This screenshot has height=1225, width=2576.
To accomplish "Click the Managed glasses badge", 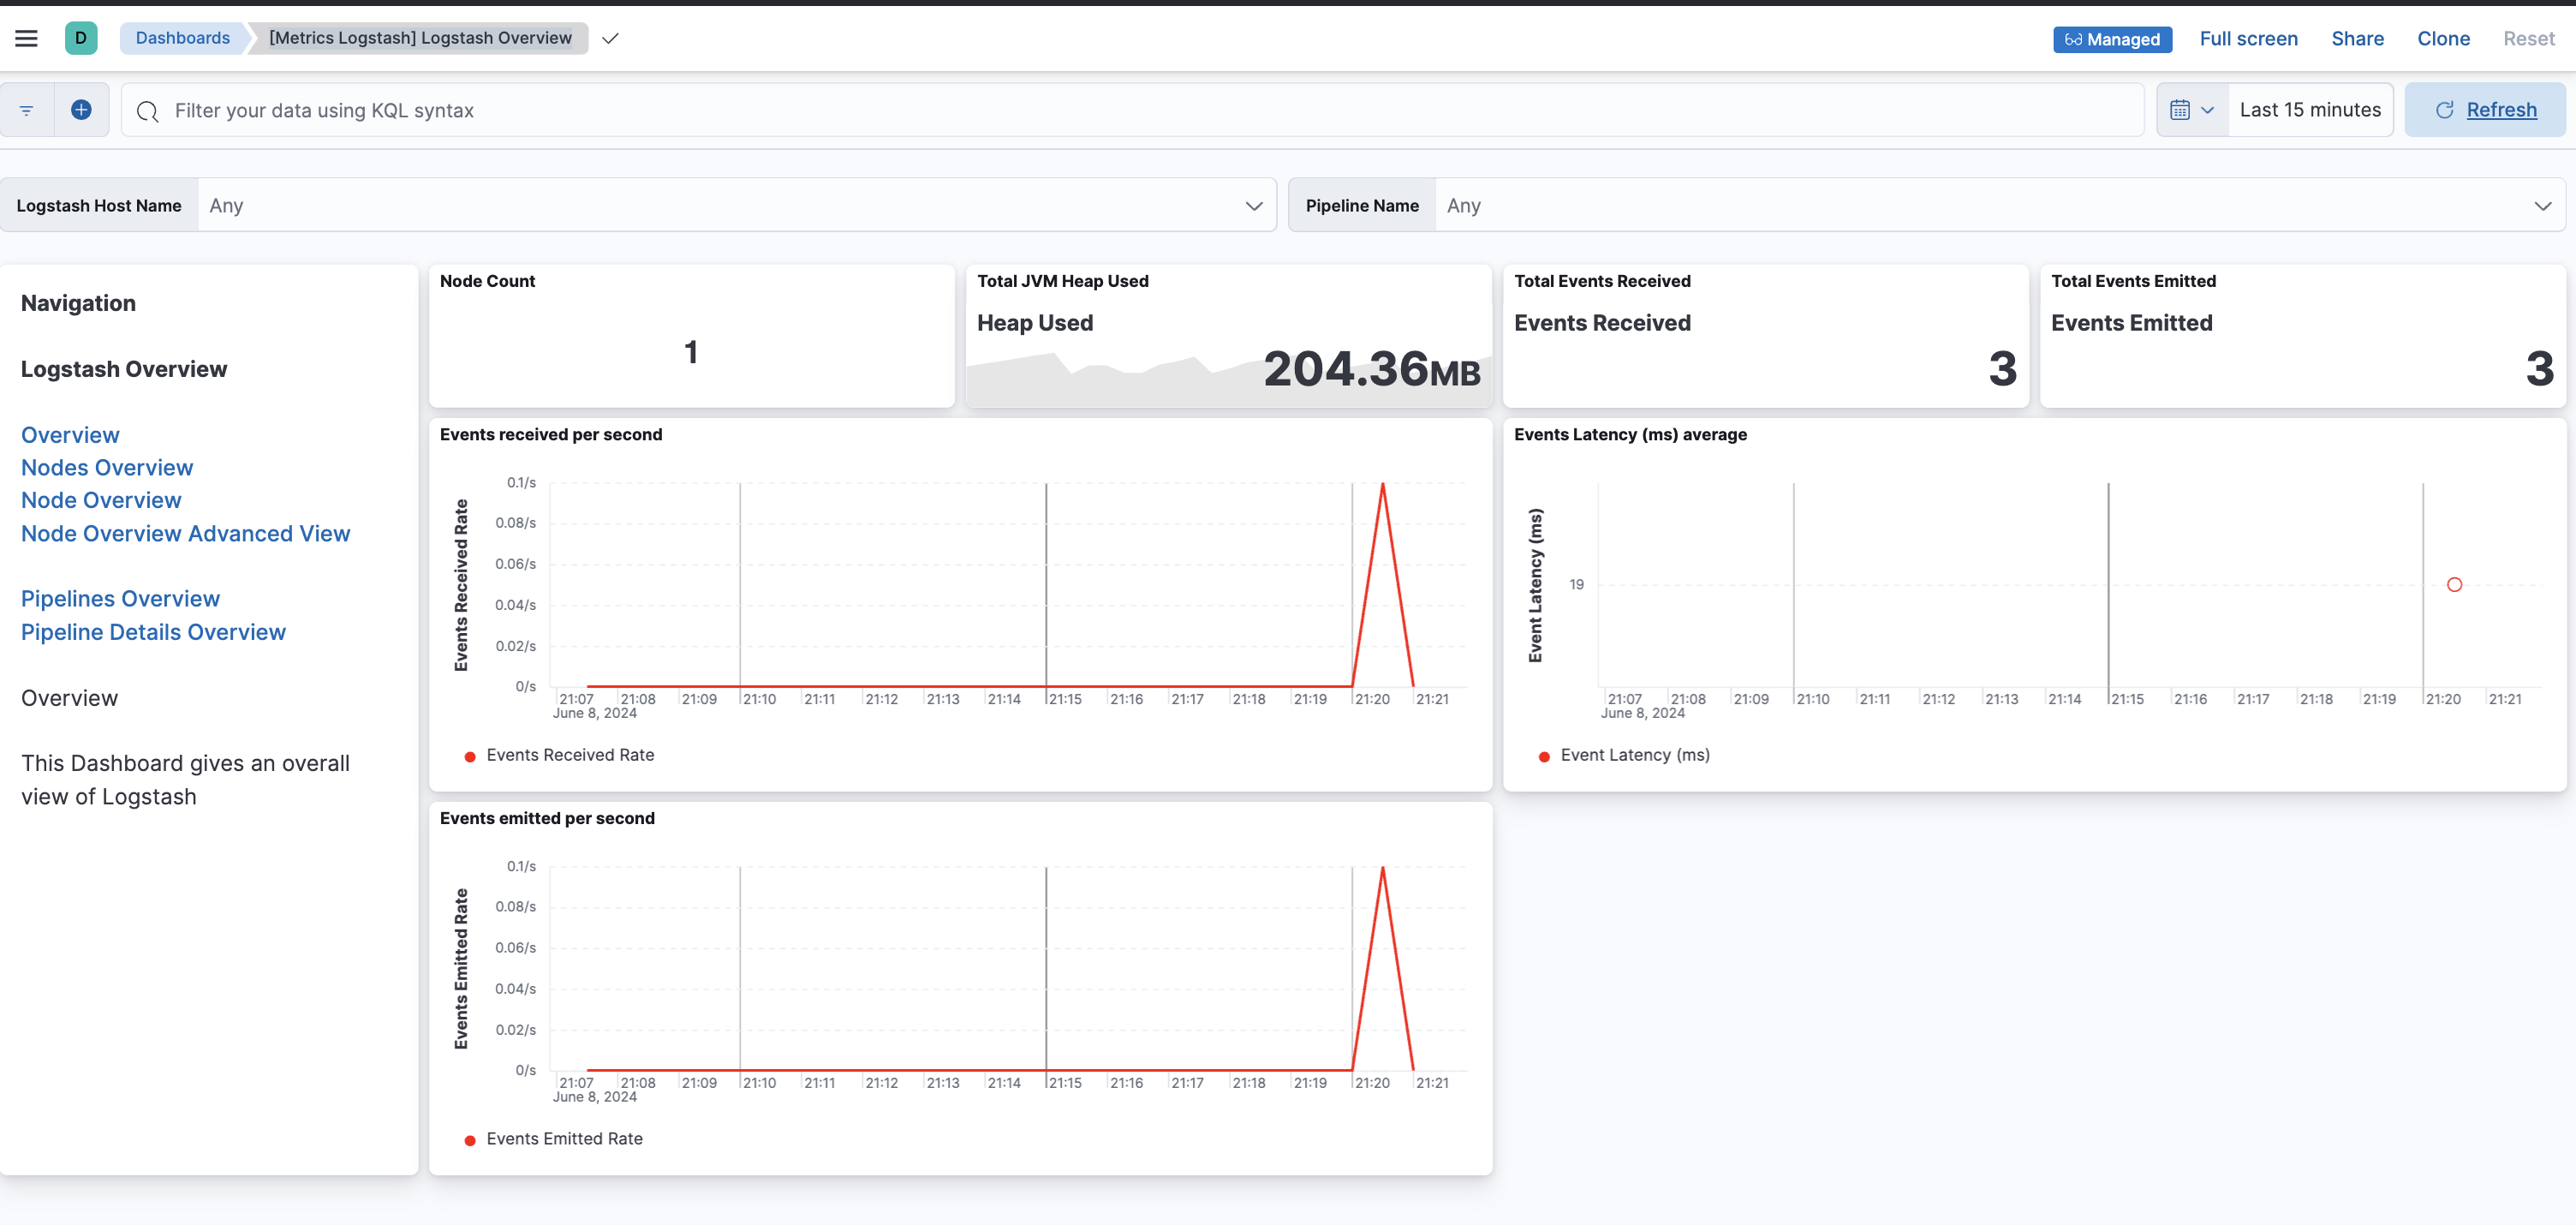I will coord(2112,39).
